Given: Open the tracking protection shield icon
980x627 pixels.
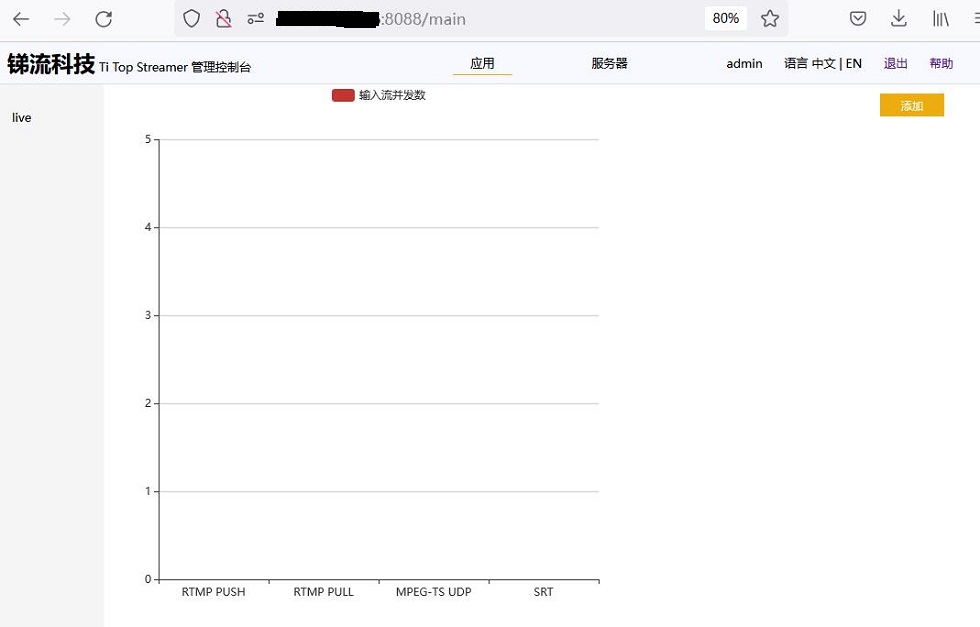Looking at the screenshot, I should coord(191,19).
